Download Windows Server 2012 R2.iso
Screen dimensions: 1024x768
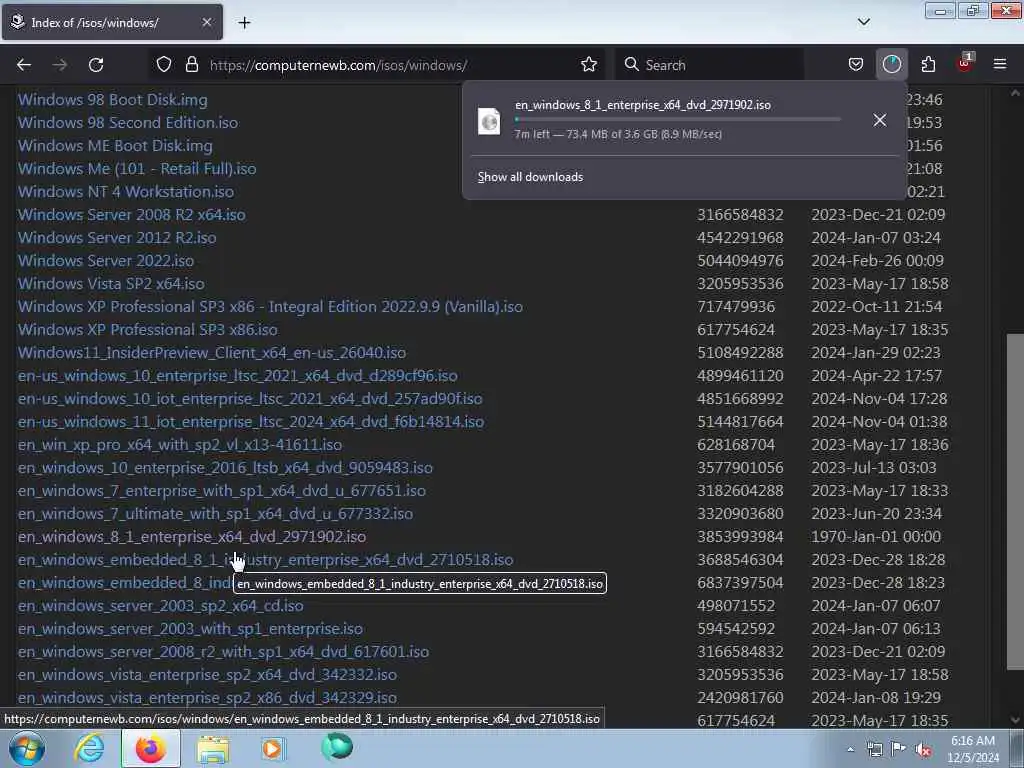click(x=117, y=238)
